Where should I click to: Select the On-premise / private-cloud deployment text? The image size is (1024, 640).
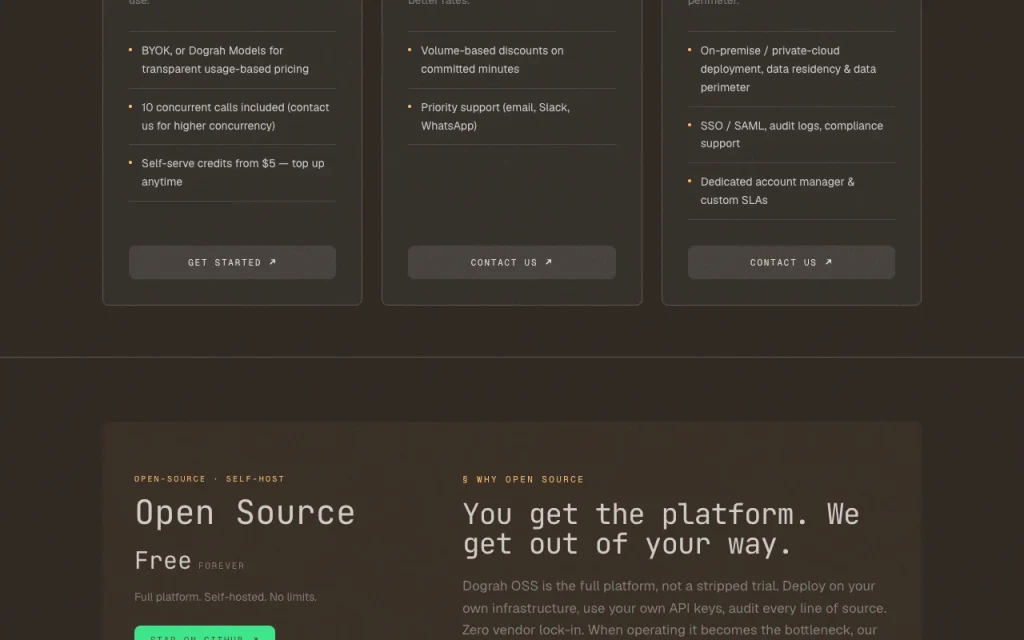pyautogui.click(x=788, y=69)
